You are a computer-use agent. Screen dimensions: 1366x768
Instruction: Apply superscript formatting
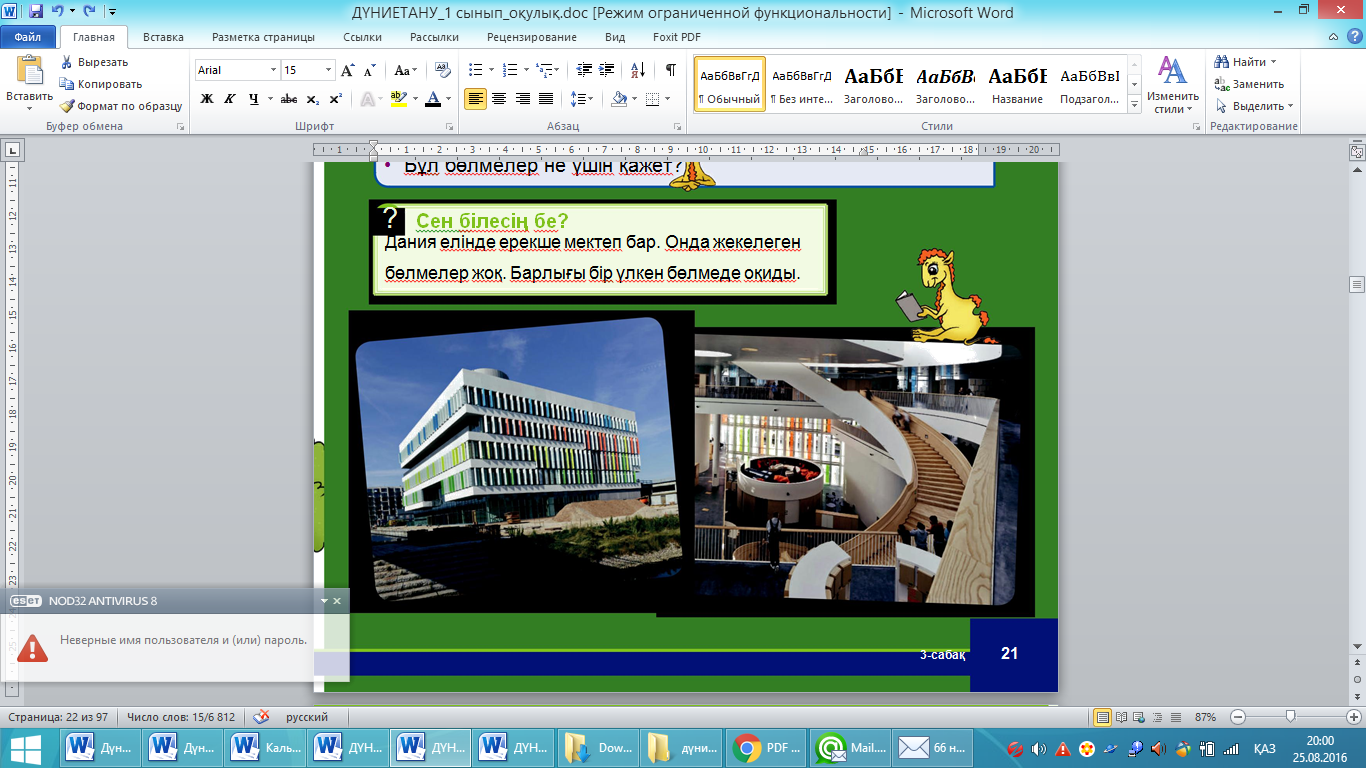(335, 99)
